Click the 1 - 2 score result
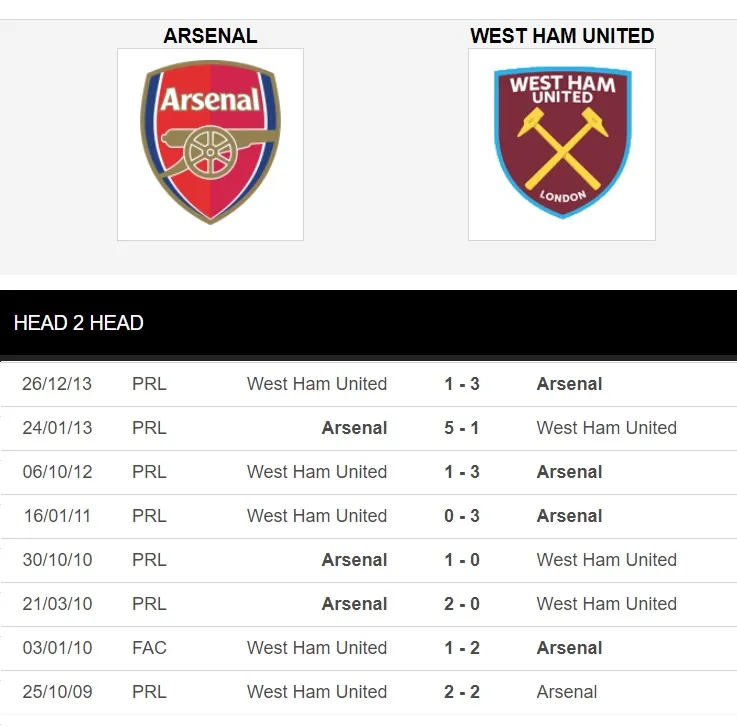Viewport: 737px width, 727px height. click(x=462, y=648)
